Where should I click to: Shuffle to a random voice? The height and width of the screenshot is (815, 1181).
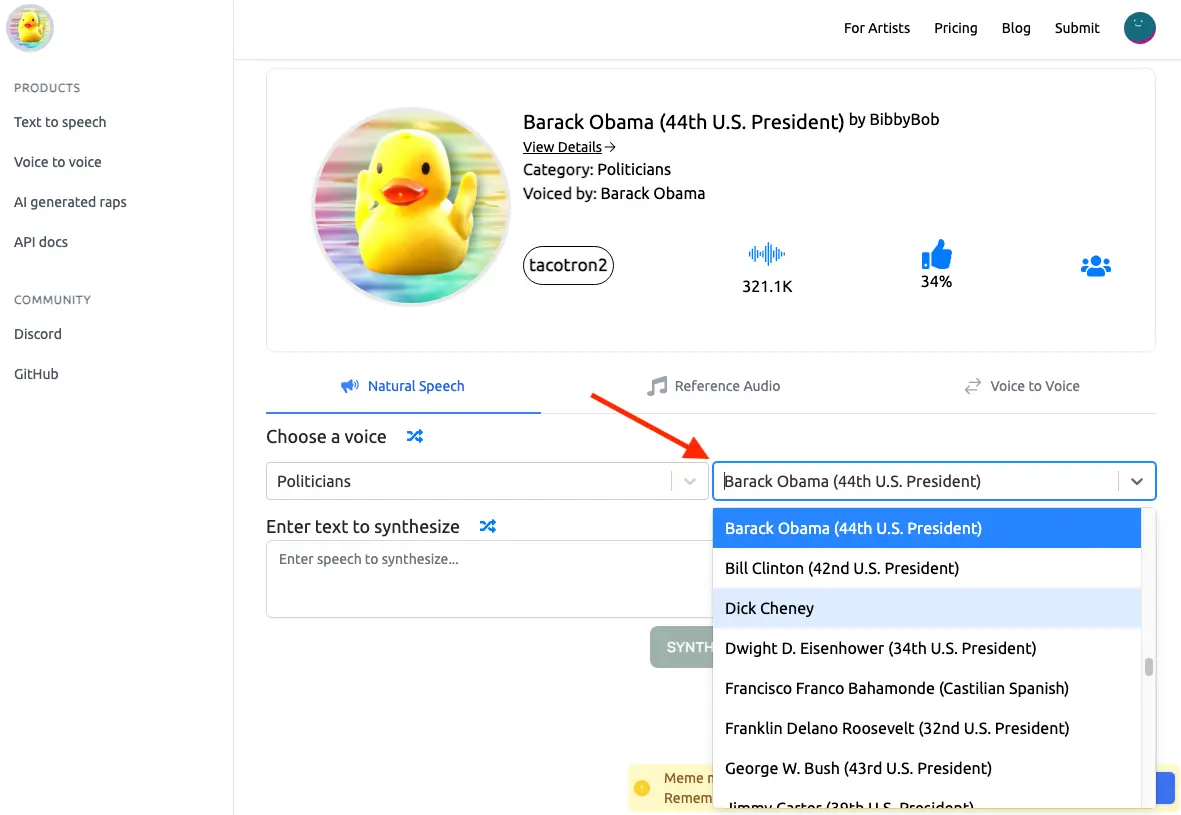[x=414, y=436]
